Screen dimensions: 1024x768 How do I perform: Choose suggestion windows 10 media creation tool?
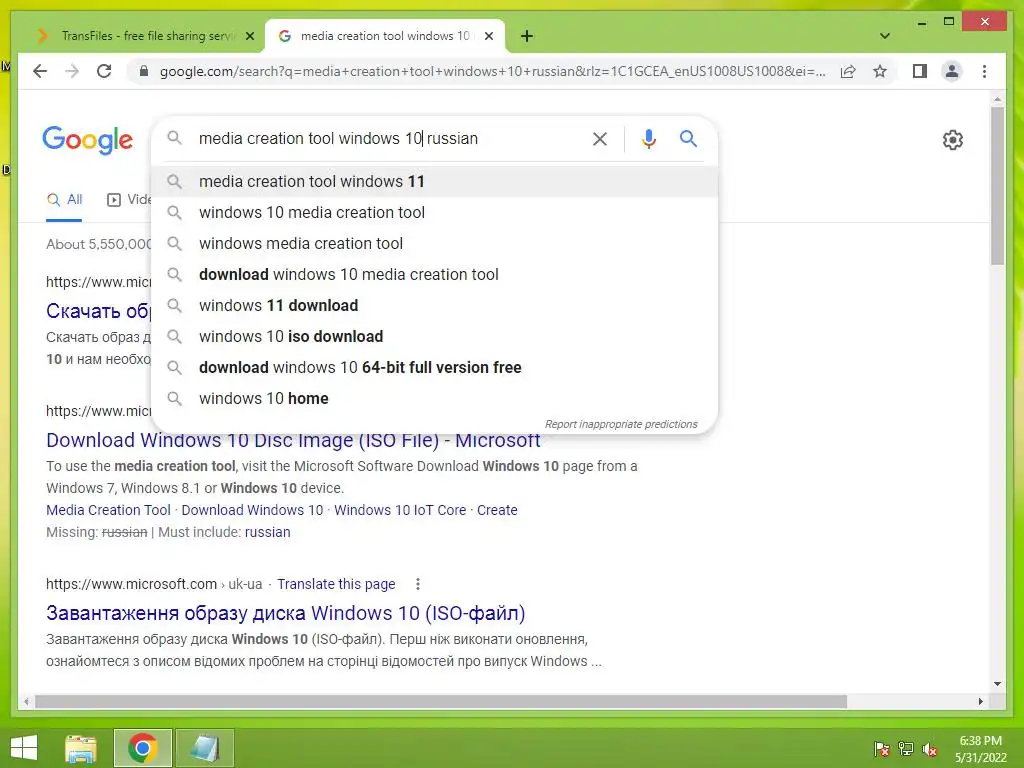coord(434,212)
